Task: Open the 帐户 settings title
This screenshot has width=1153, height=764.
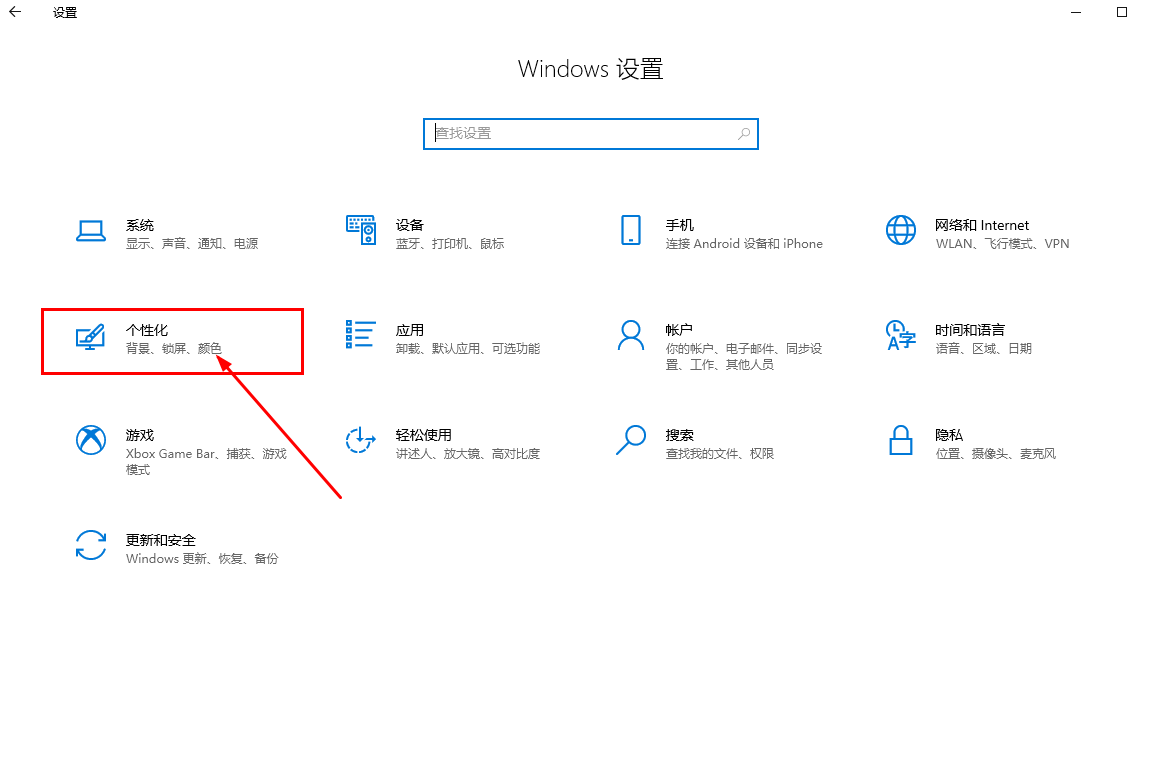Action: coord(679,330)
